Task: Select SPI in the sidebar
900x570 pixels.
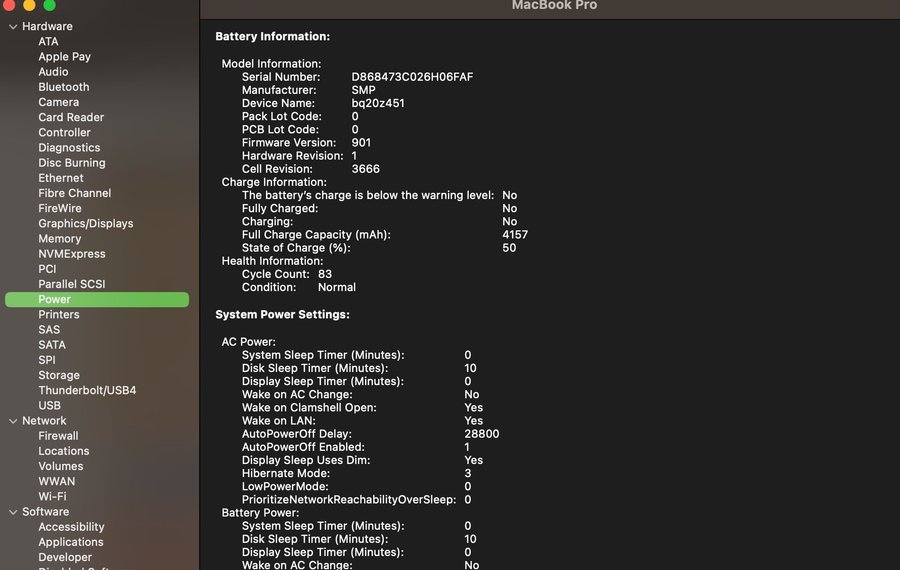Action: click(47, 360)
